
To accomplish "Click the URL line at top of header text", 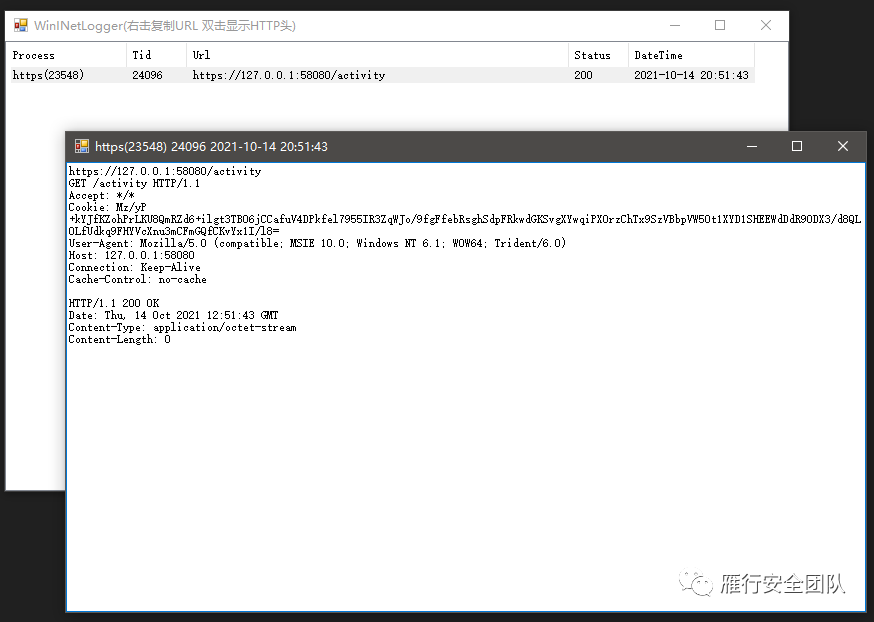I will tap(164, 172).
